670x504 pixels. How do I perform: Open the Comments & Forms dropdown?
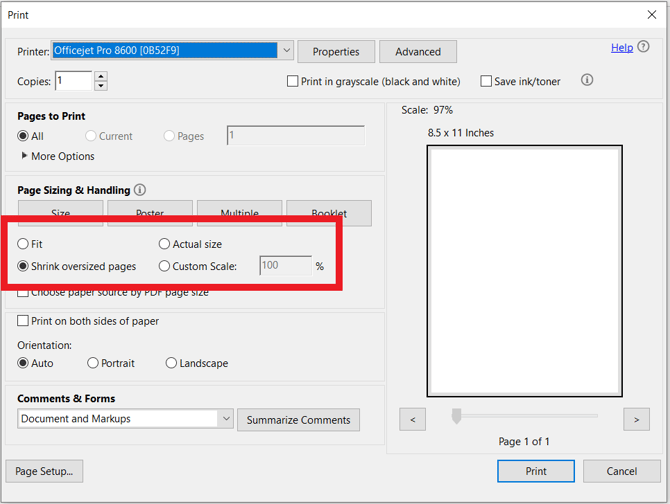click(x=226, y=419)
